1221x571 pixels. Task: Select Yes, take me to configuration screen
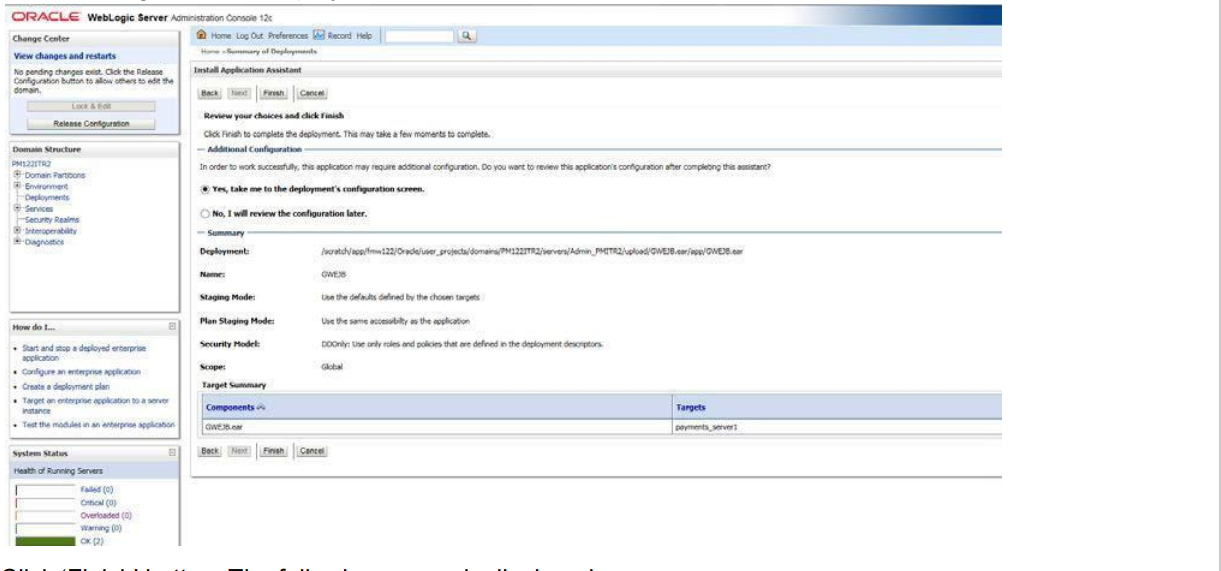coord(205,189)
